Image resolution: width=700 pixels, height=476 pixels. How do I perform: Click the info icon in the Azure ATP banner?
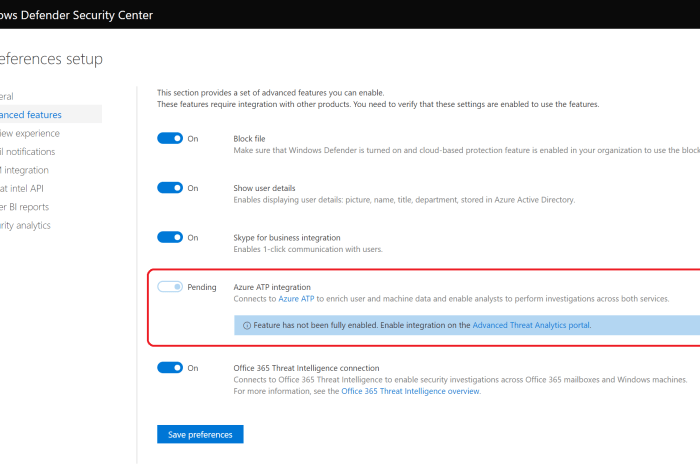click(x=247, y=325)
